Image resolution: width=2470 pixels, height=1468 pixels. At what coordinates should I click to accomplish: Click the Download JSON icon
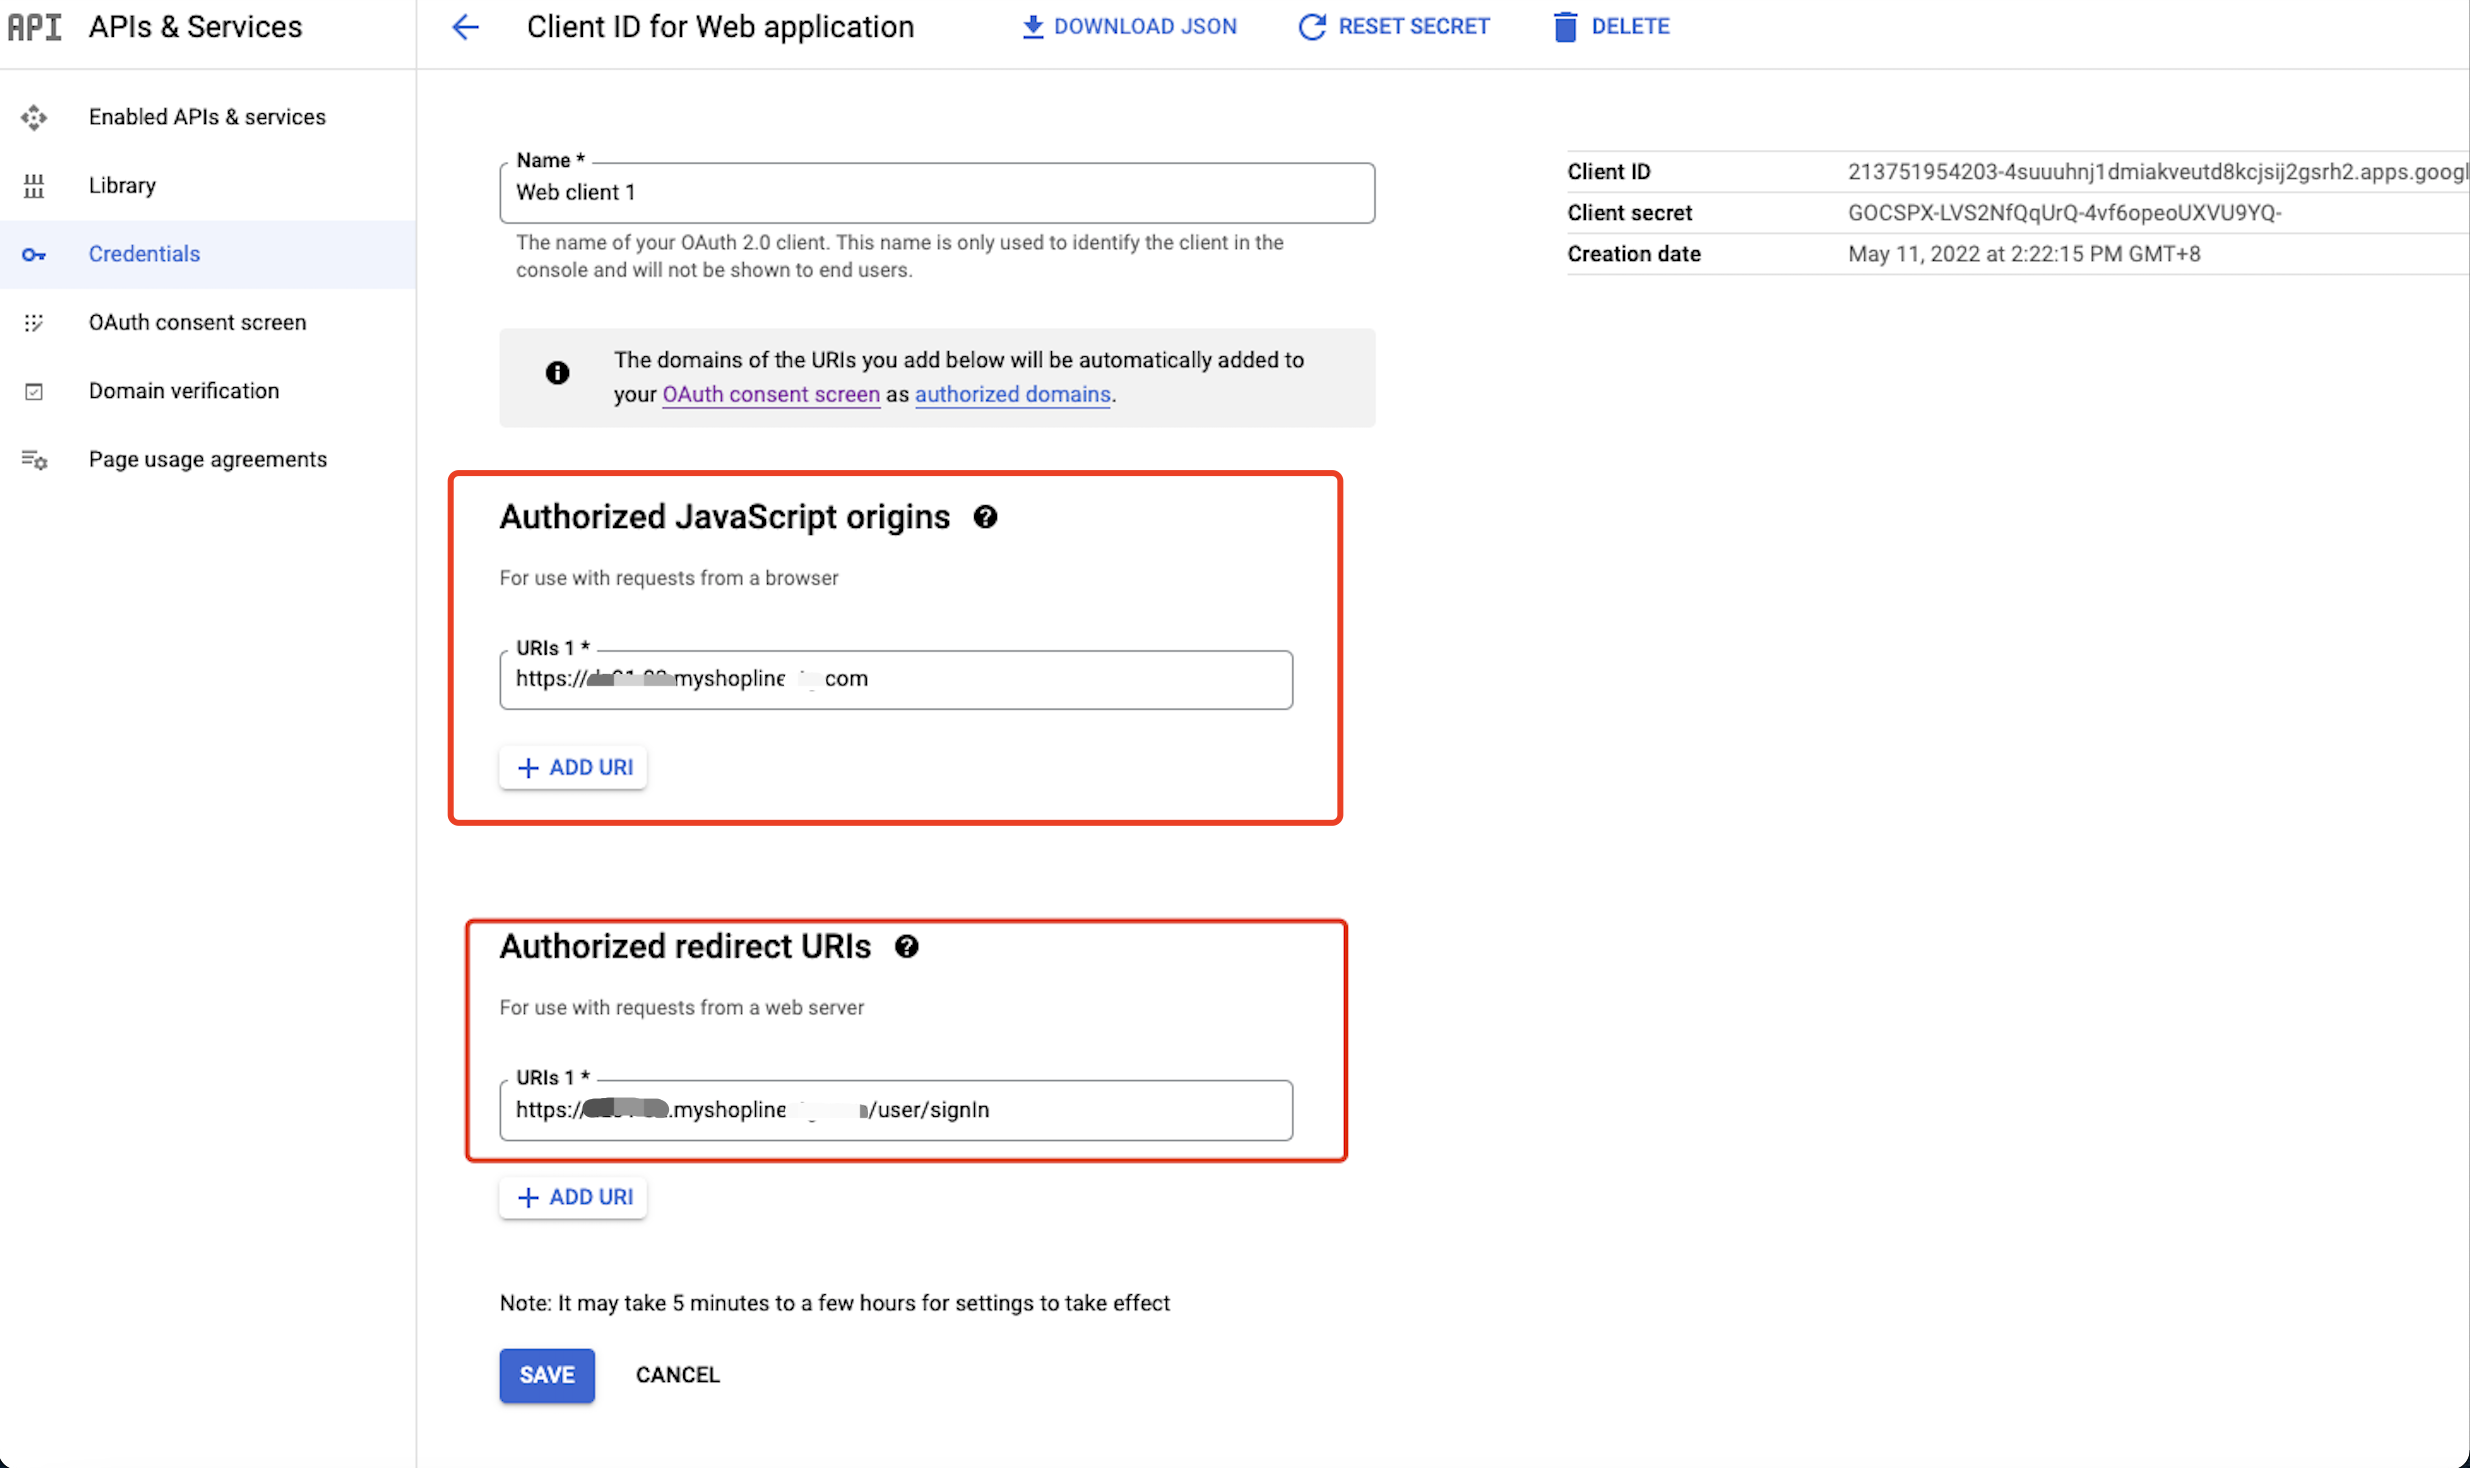coord(1032,27)
